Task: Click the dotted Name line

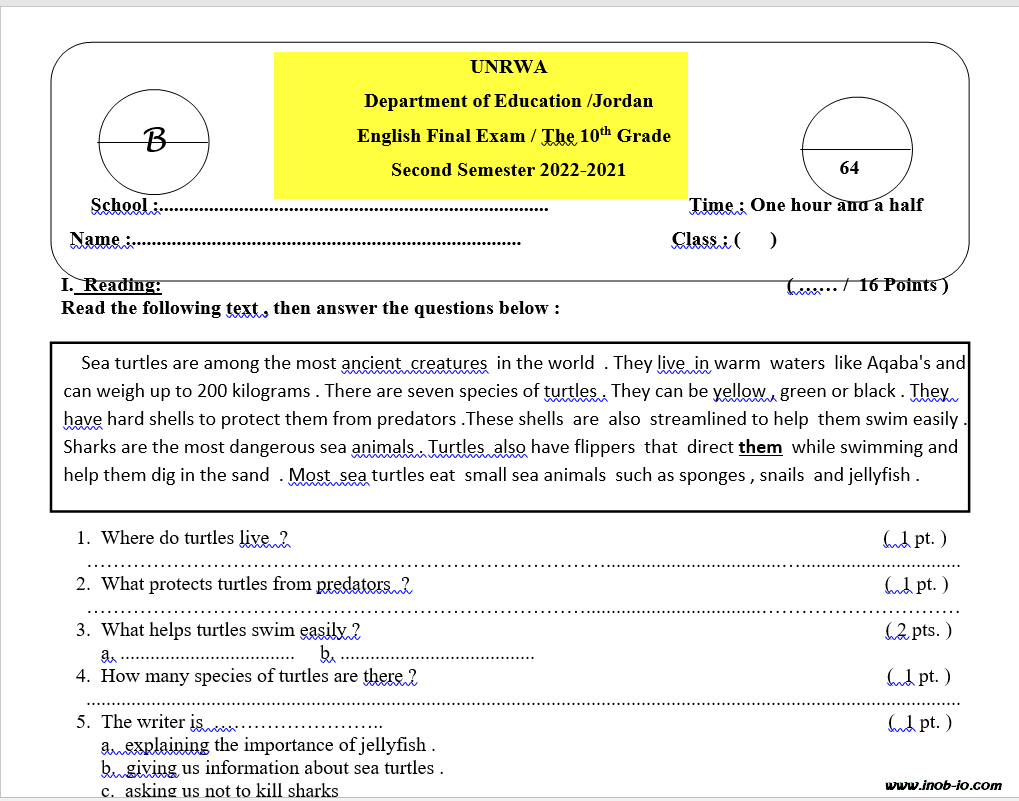Action: (328, 242)
